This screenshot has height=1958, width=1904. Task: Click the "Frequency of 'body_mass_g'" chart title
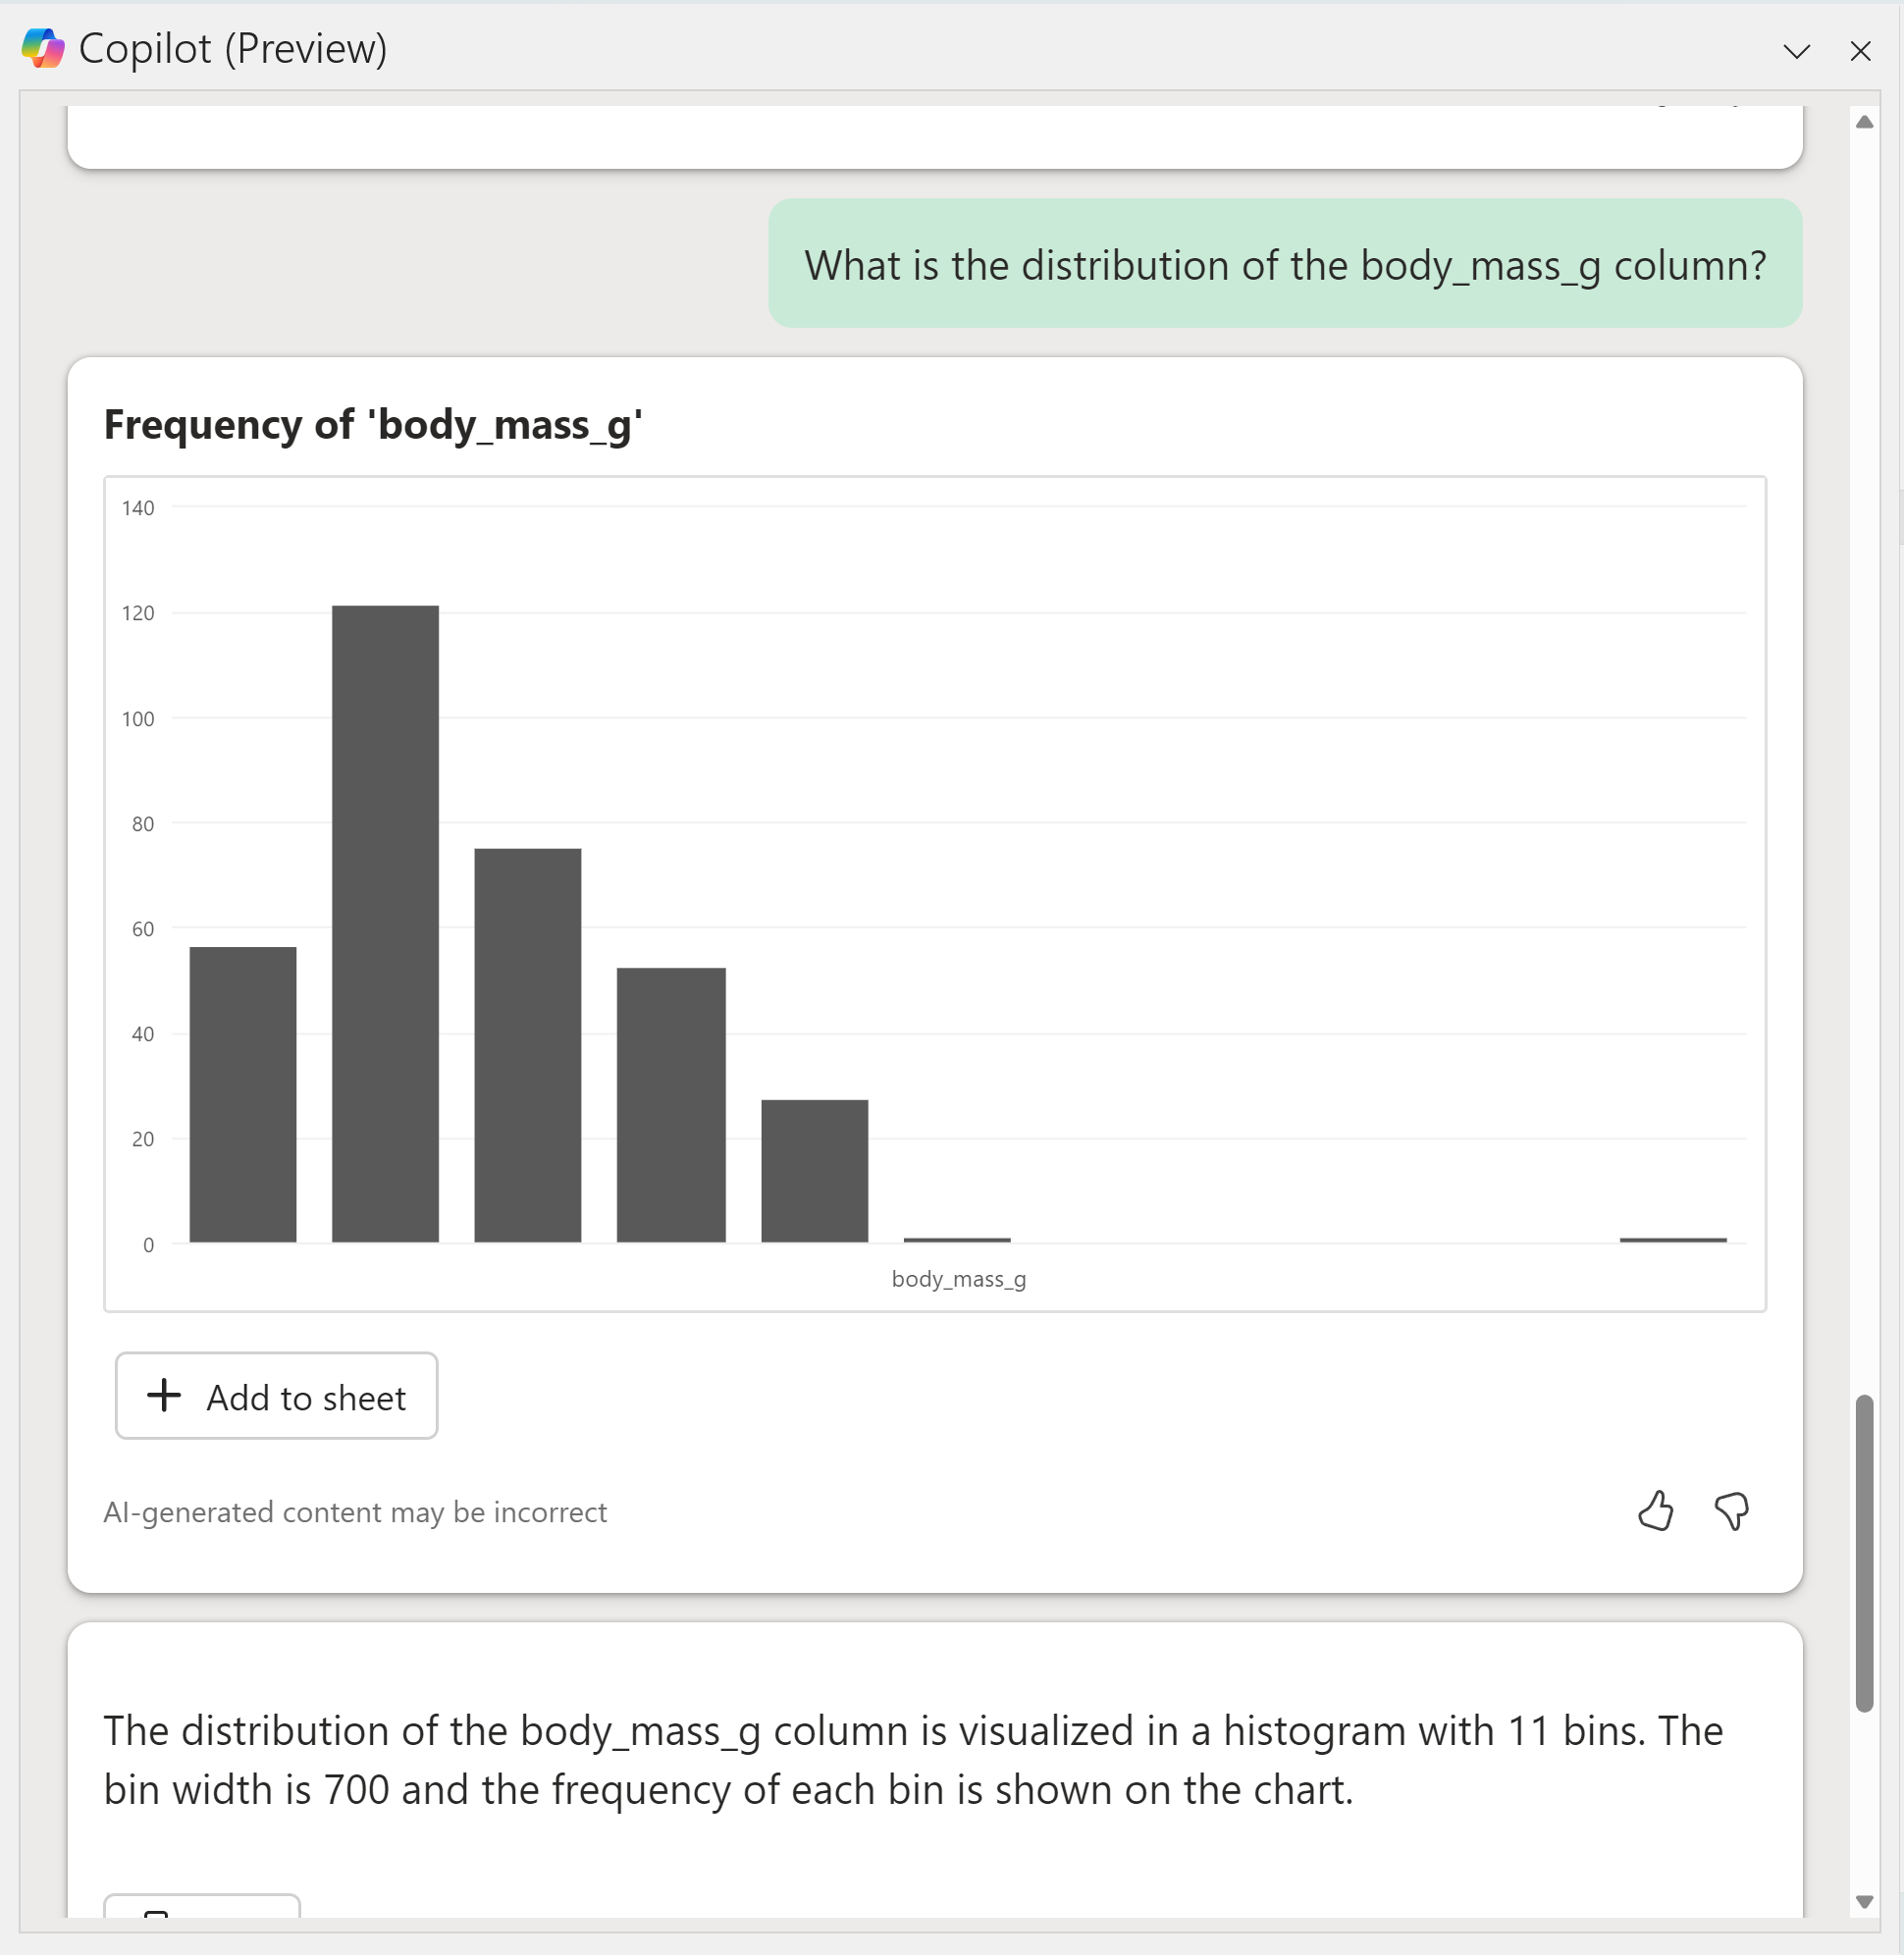[373, 425]
